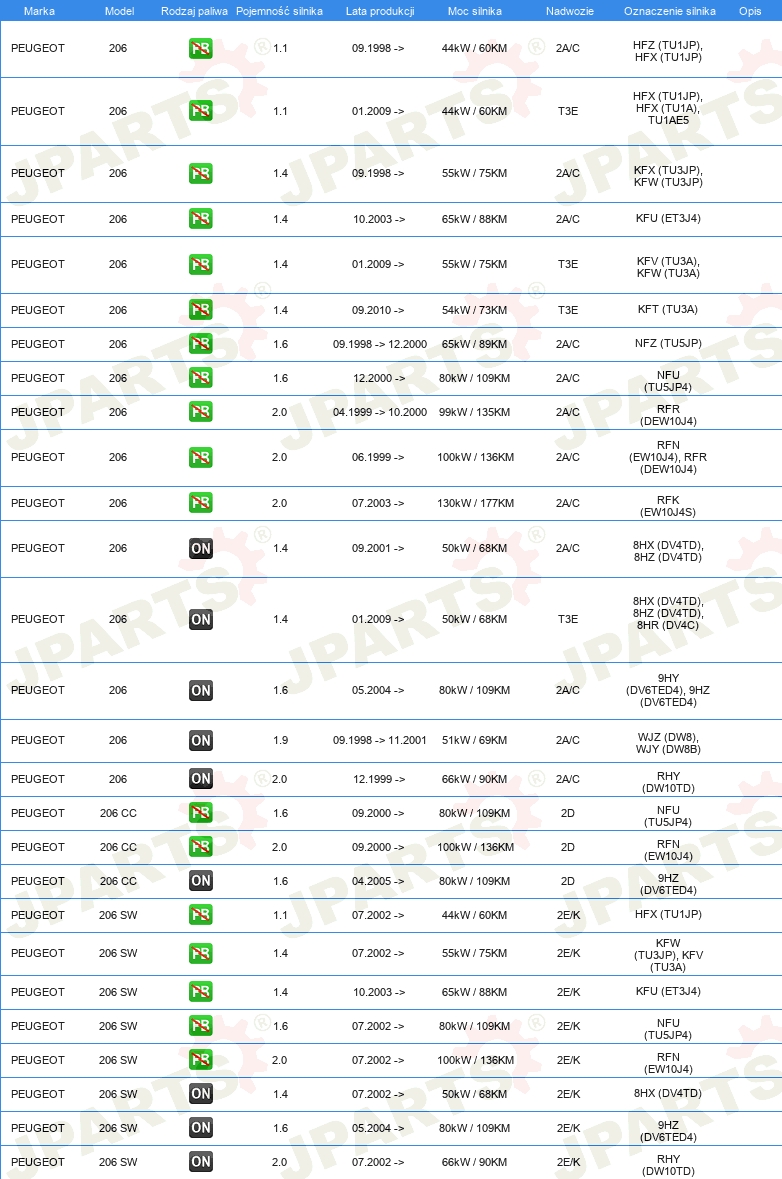Click the Oznaczenie silnika column header
The width and height of the screenshot is (782, 1179).
point(669,11)
